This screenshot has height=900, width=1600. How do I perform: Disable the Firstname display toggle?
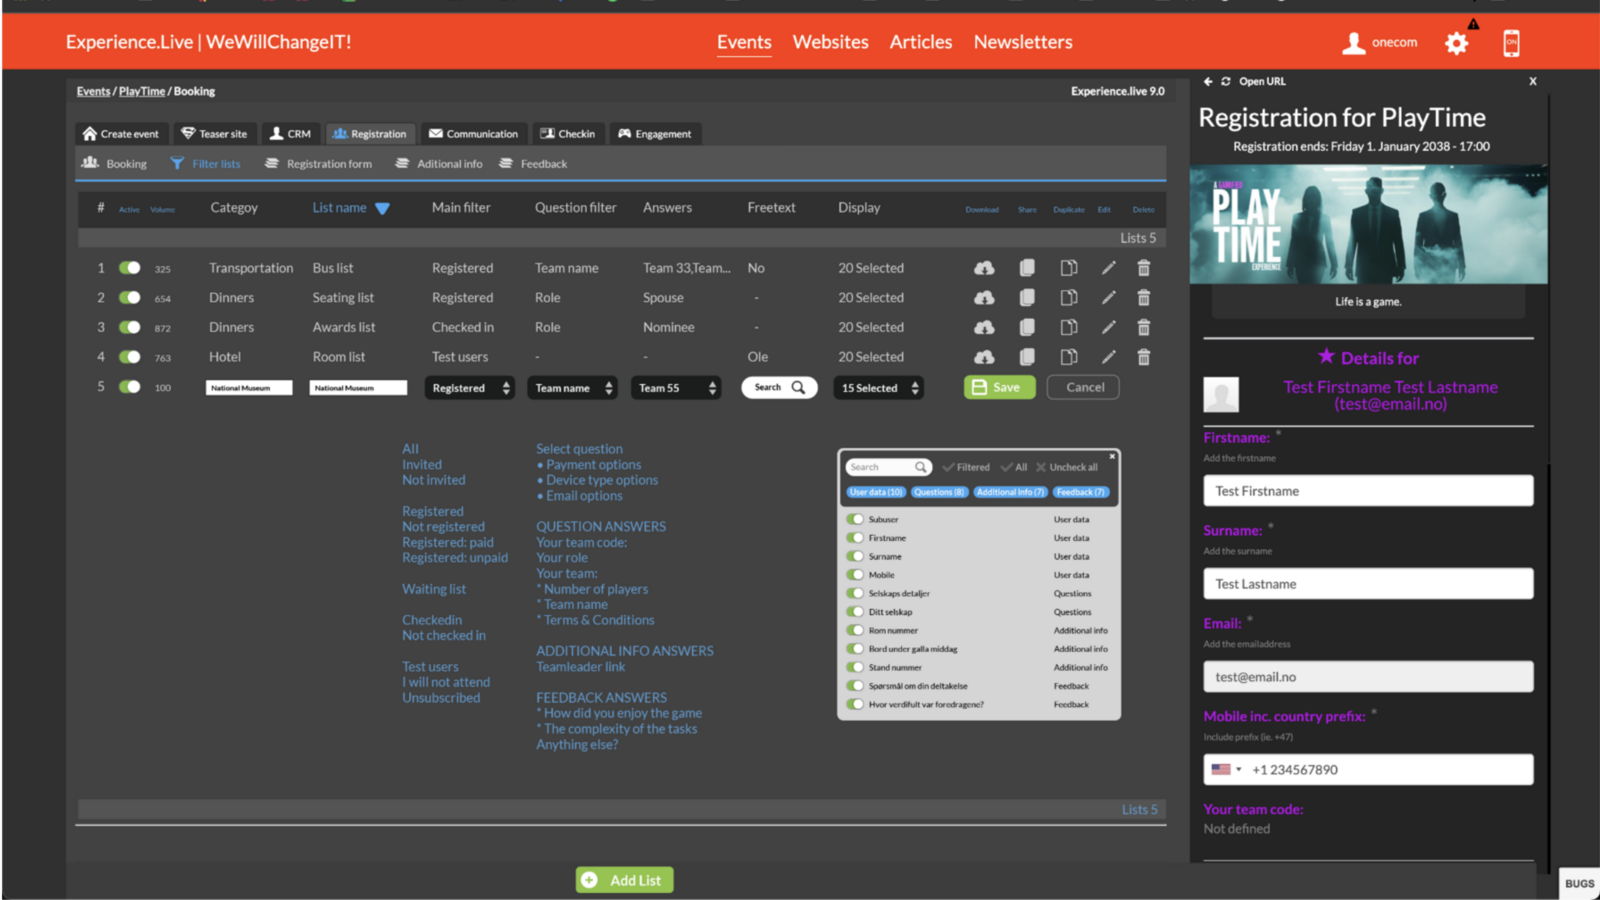[855, 538]
